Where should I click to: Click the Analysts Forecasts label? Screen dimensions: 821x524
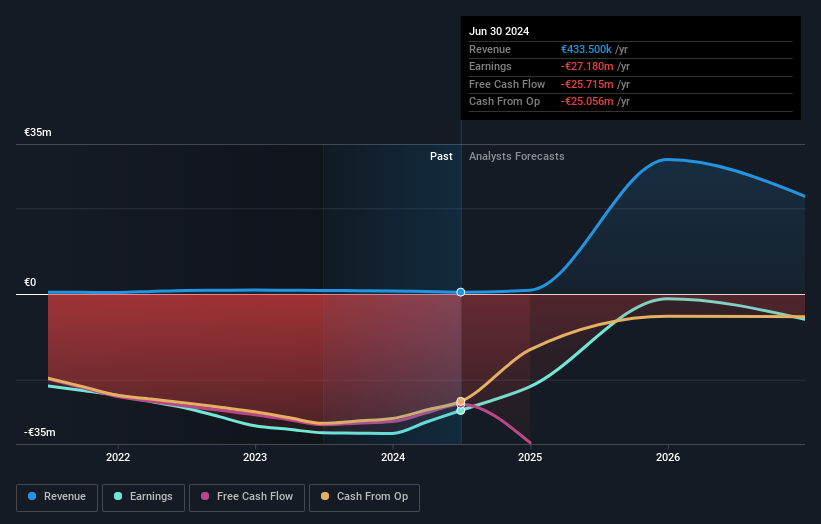point(517,157)
